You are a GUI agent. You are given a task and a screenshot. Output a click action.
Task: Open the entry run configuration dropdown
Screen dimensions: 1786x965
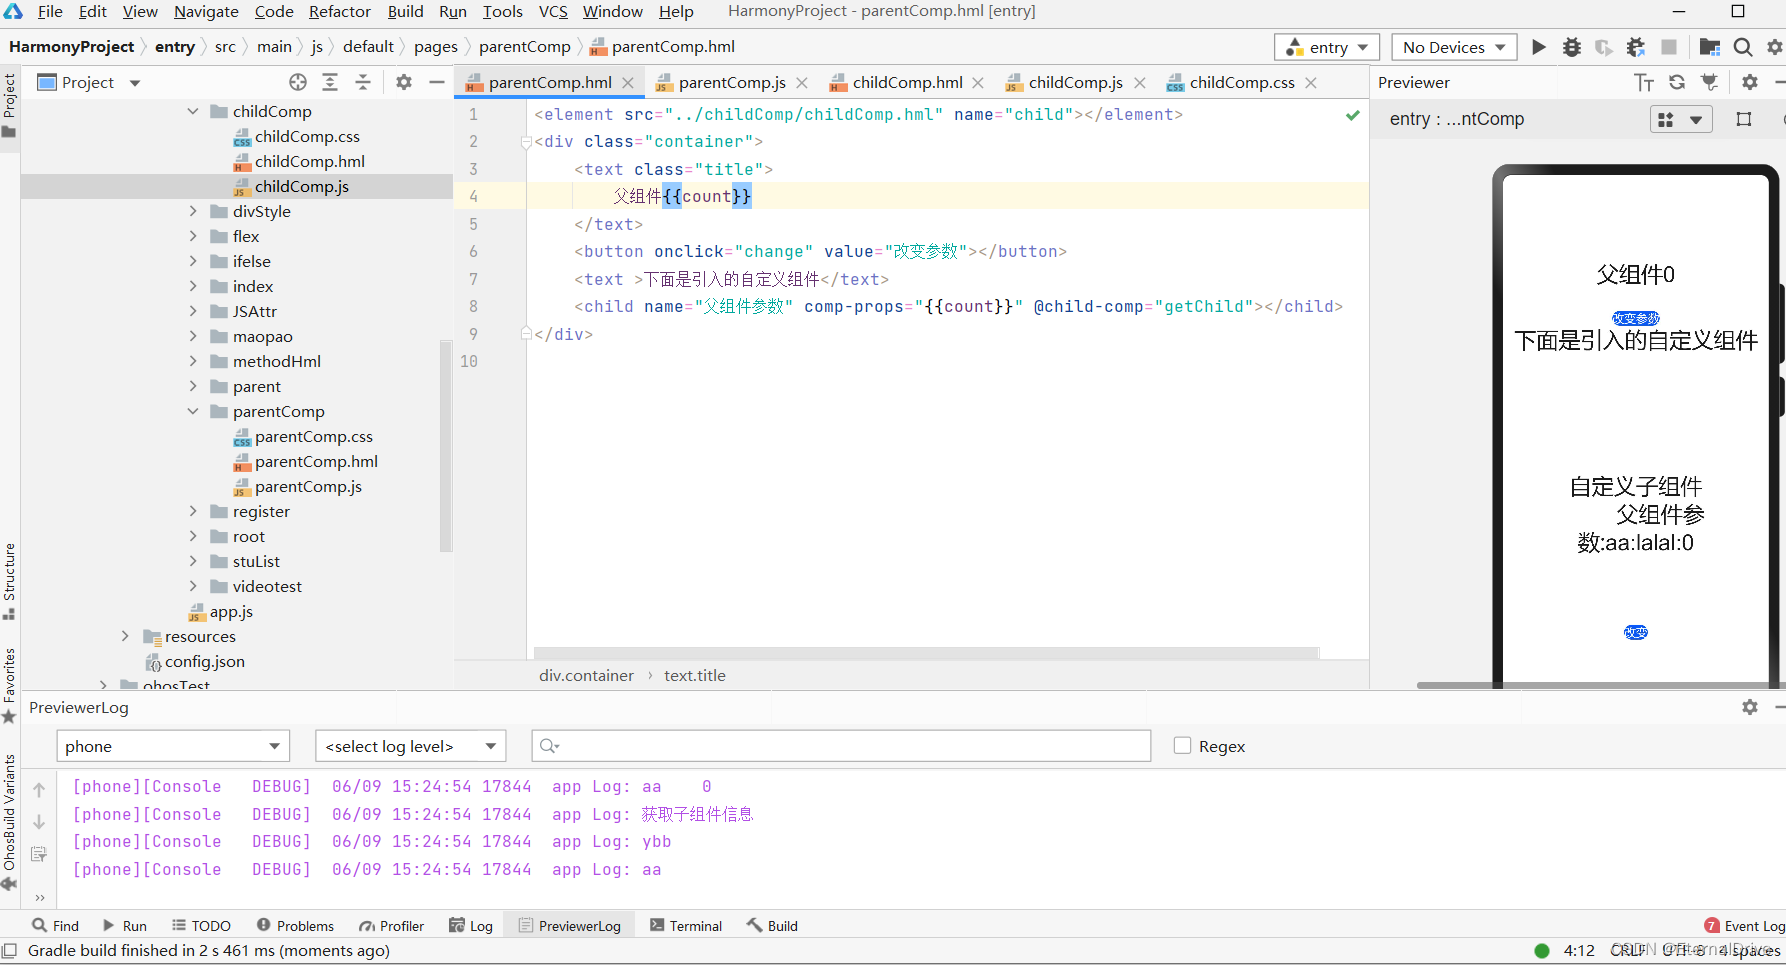(1327, 47)
